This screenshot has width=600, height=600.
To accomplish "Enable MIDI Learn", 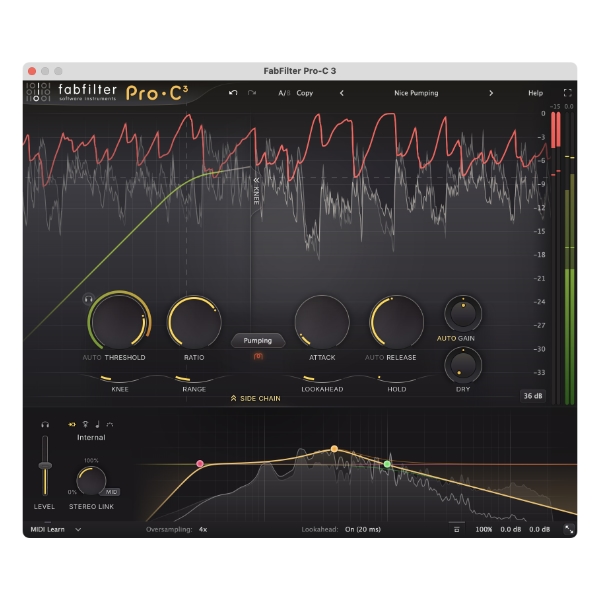I will click(47, 530).
